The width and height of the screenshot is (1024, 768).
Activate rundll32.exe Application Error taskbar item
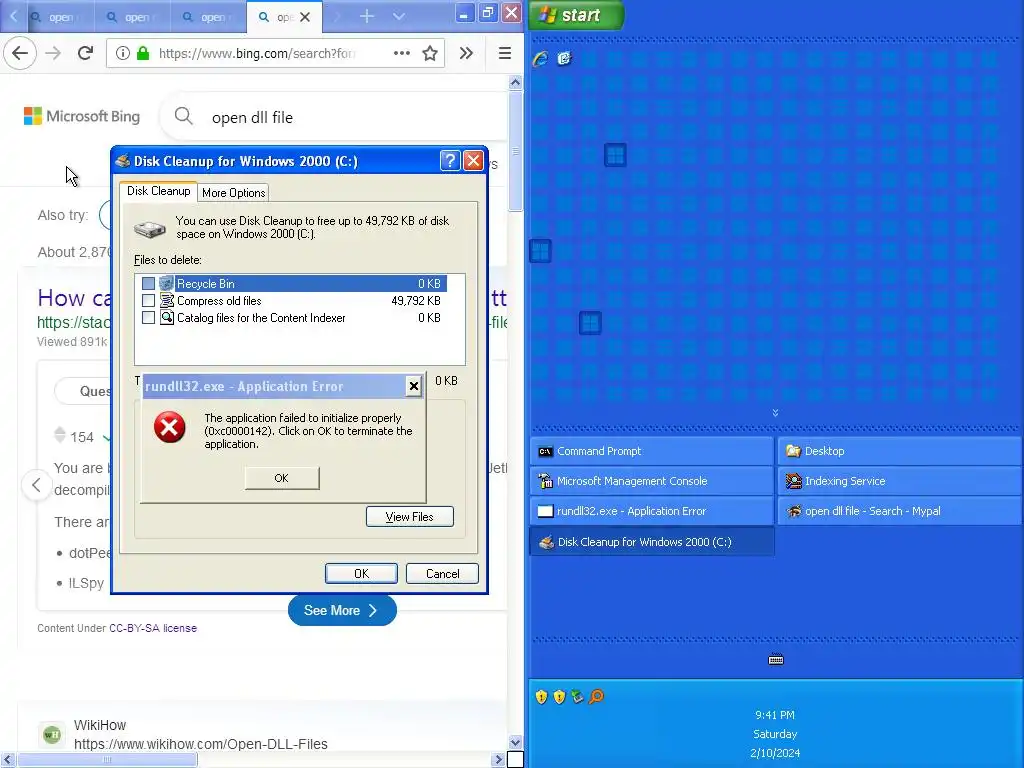(x=652, y=511)
